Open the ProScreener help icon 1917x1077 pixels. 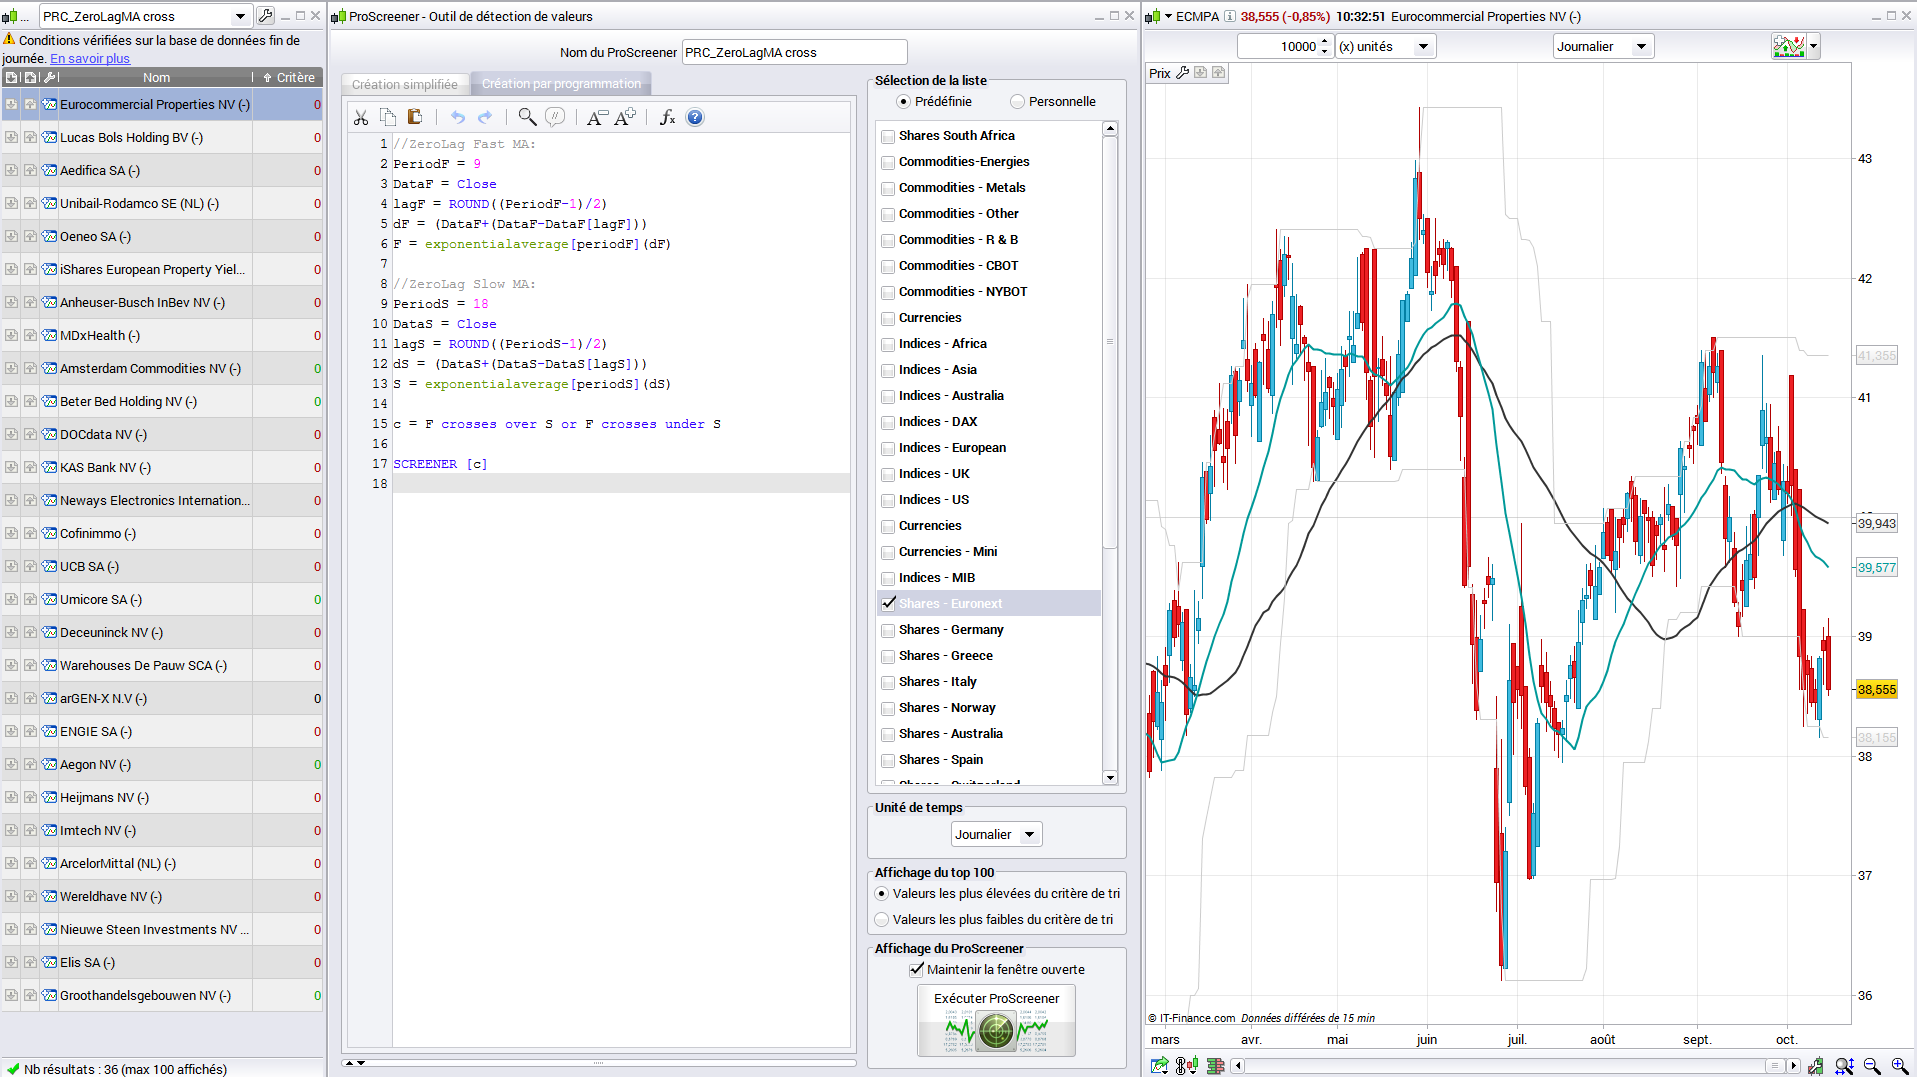[695, 118]
